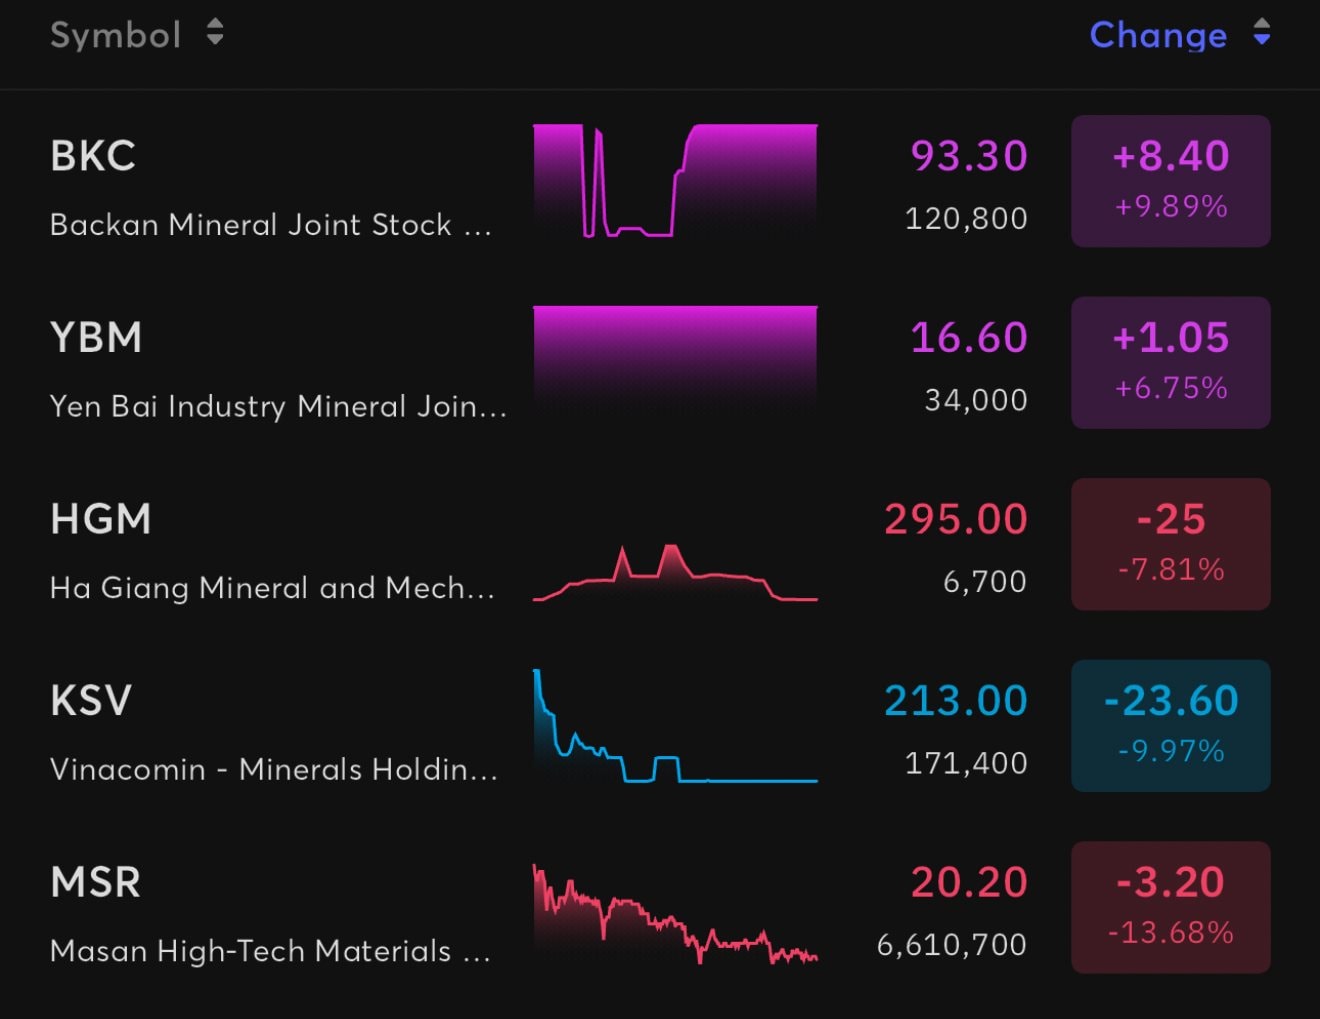Tap the BKC +8.40 change badge
The width and height of the screenshot is (1320, 1019).
click(x=1171, y=181)
